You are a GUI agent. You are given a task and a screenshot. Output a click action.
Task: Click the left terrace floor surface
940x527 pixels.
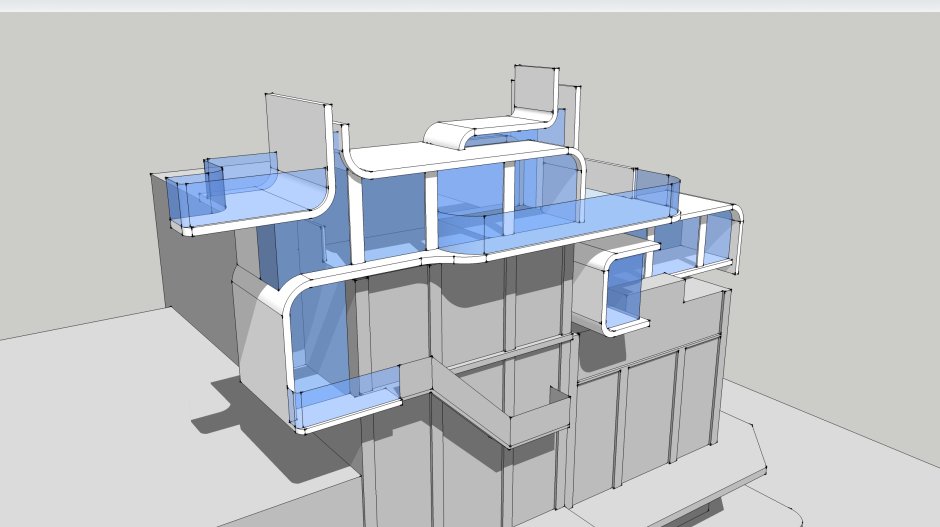(x=270, y=203)
